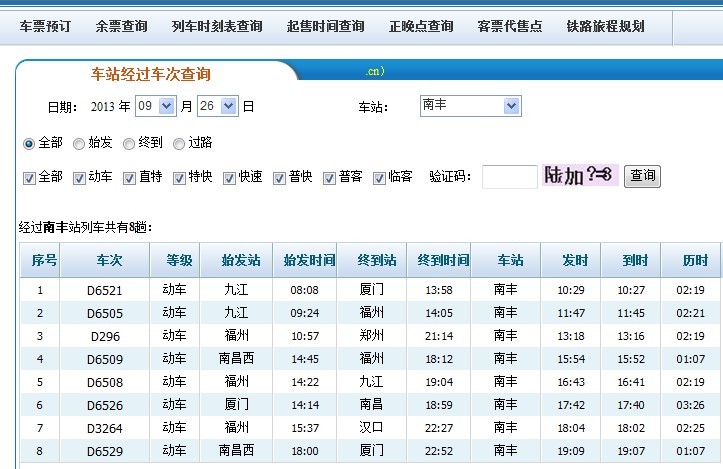Select the 过路 radio button
Viewport: 723px width, 469px height.
point(179,144)
